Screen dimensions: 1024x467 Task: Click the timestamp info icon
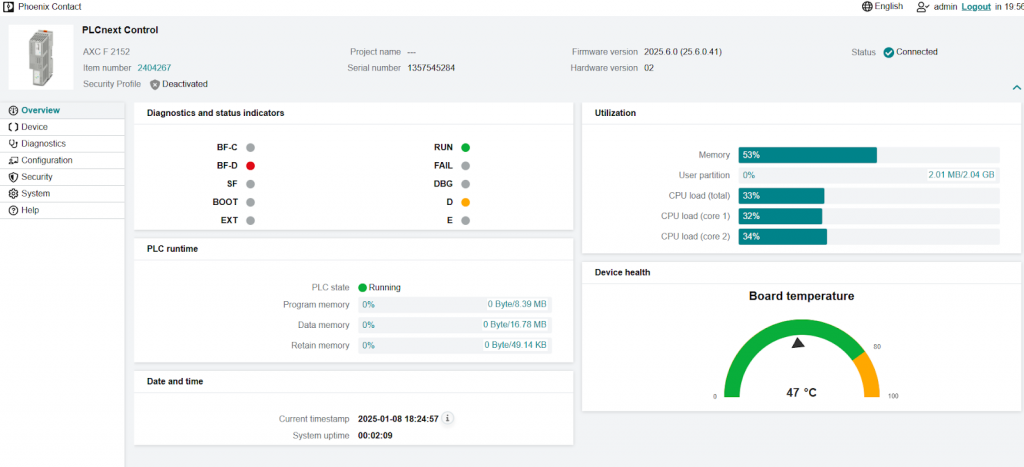click(x=448, y=418)
